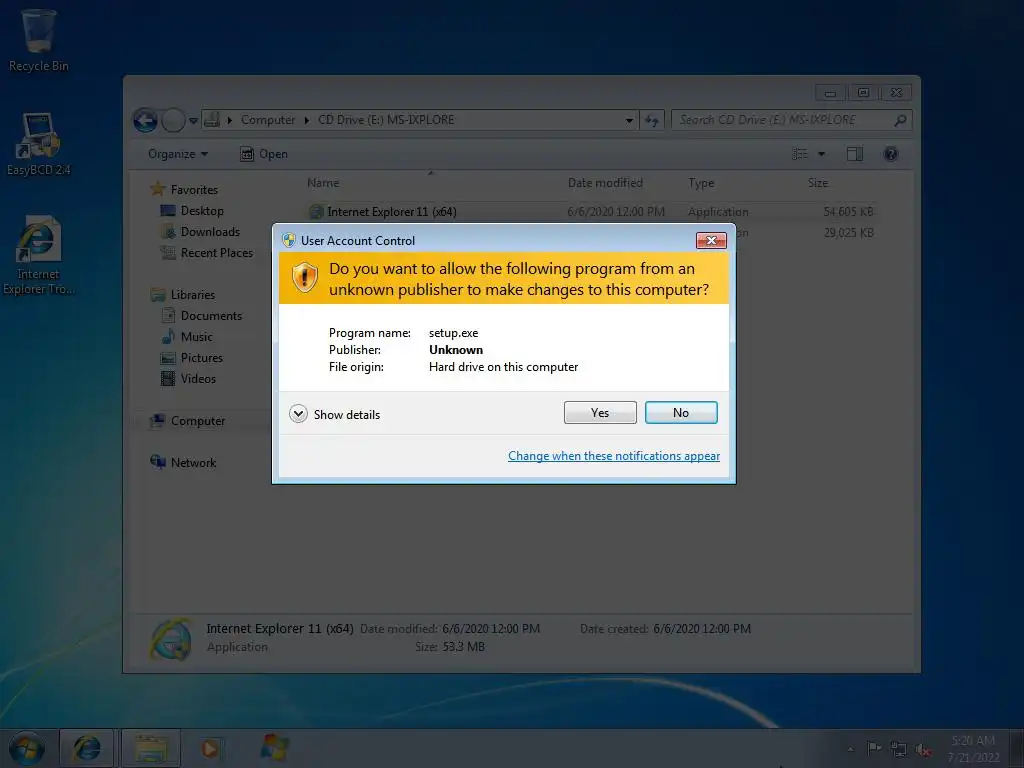Open recent locations dropdown arrow in Explorer

[193, 121]
